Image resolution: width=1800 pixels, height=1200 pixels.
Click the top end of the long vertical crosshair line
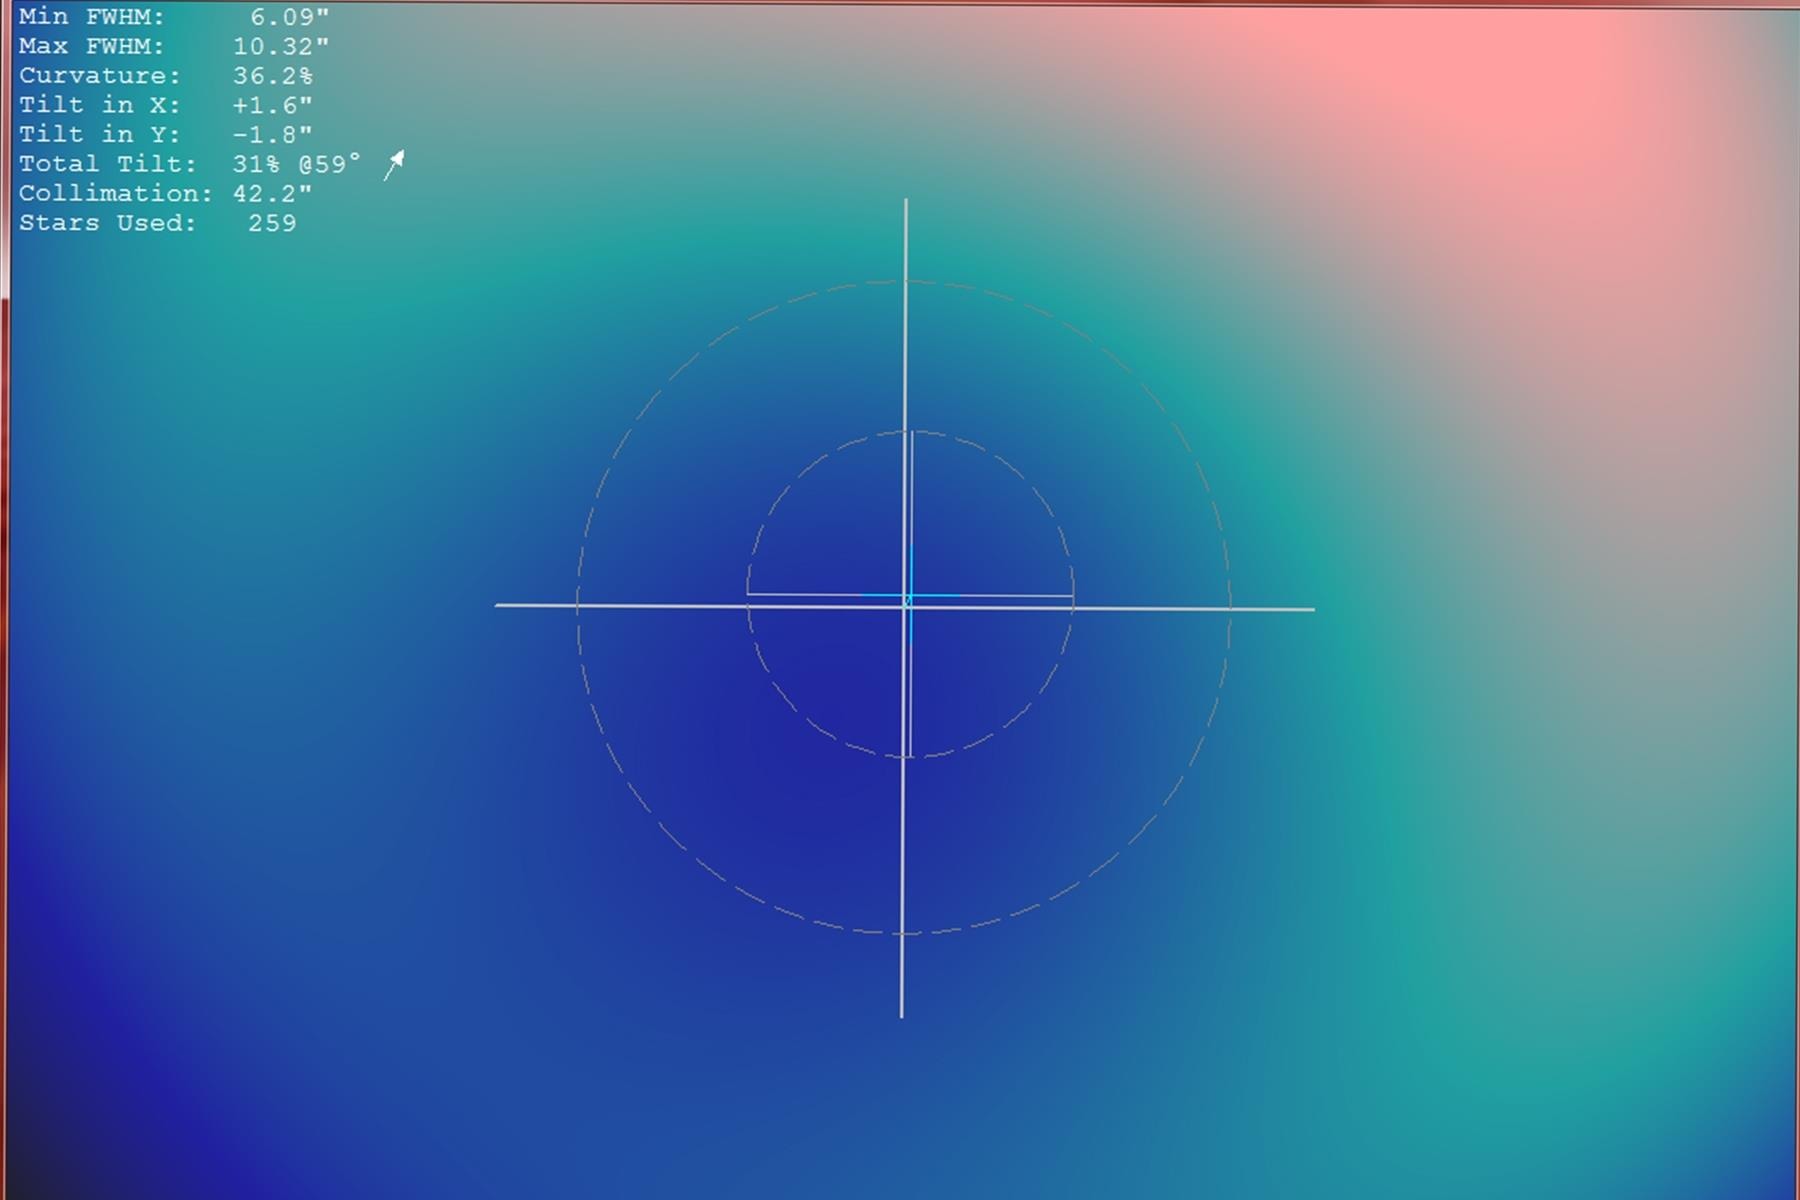click(x=906, y=202)
